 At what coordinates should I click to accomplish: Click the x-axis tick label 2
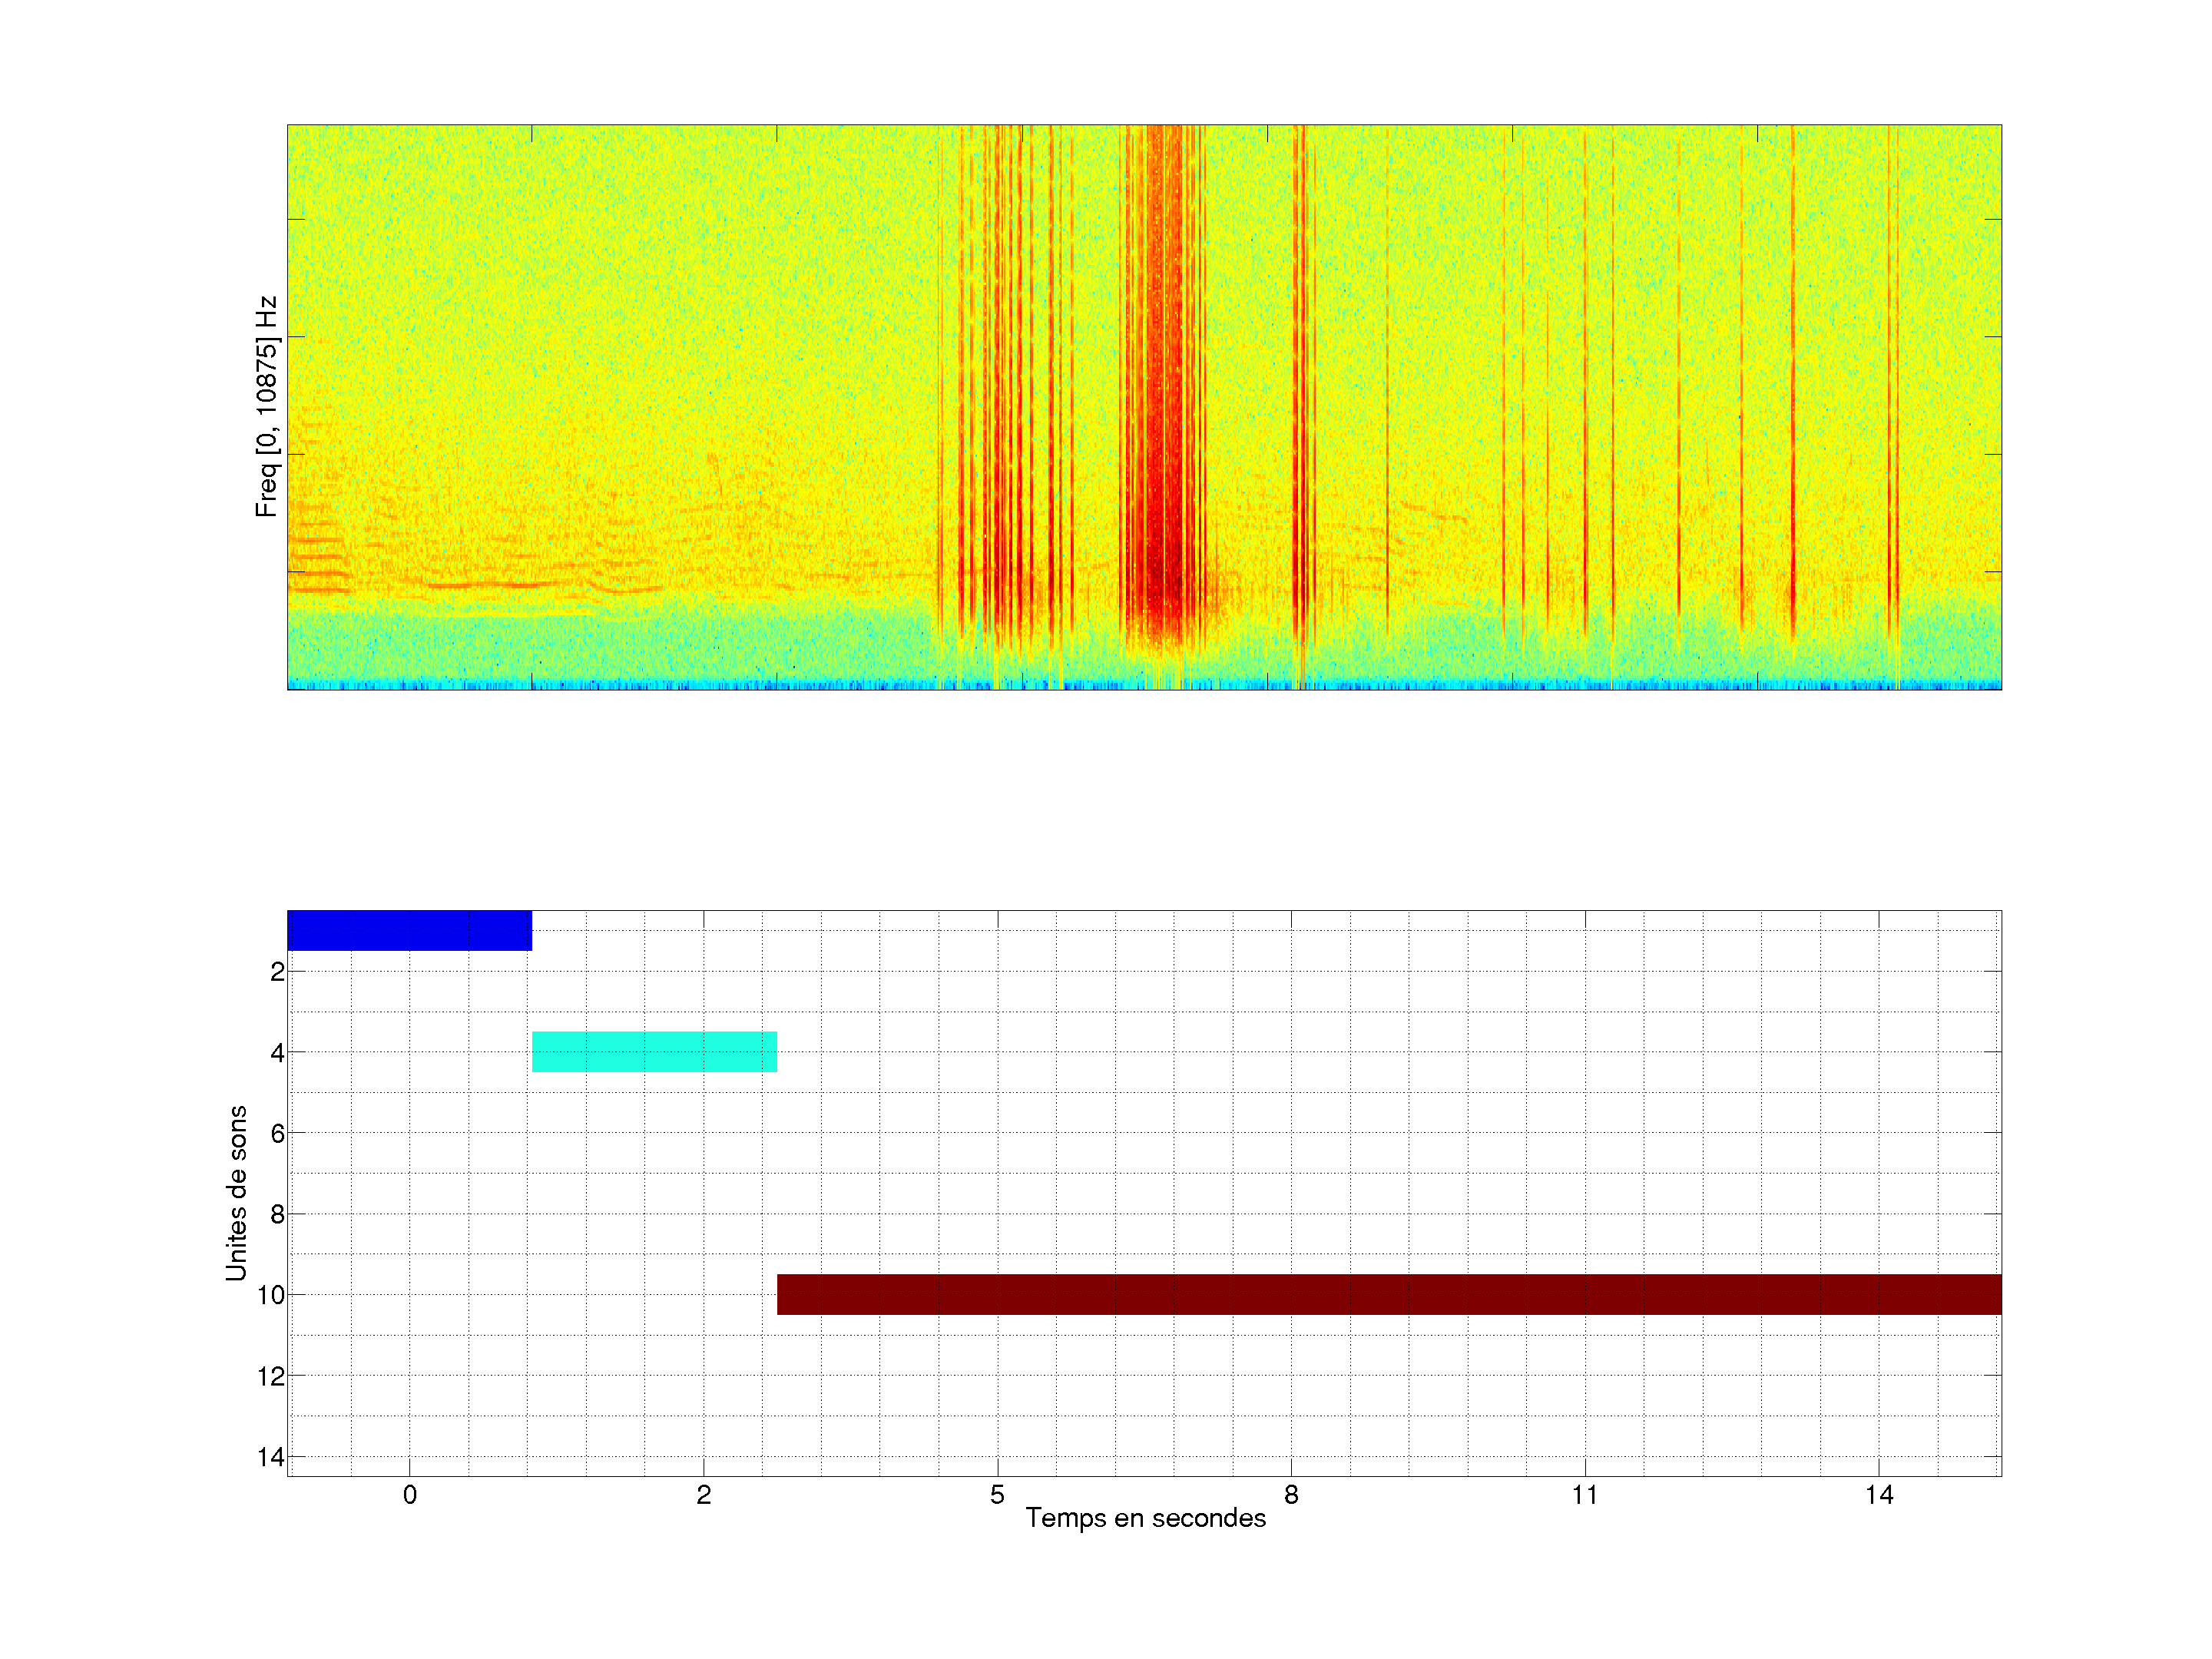[x=703, y=1495]
